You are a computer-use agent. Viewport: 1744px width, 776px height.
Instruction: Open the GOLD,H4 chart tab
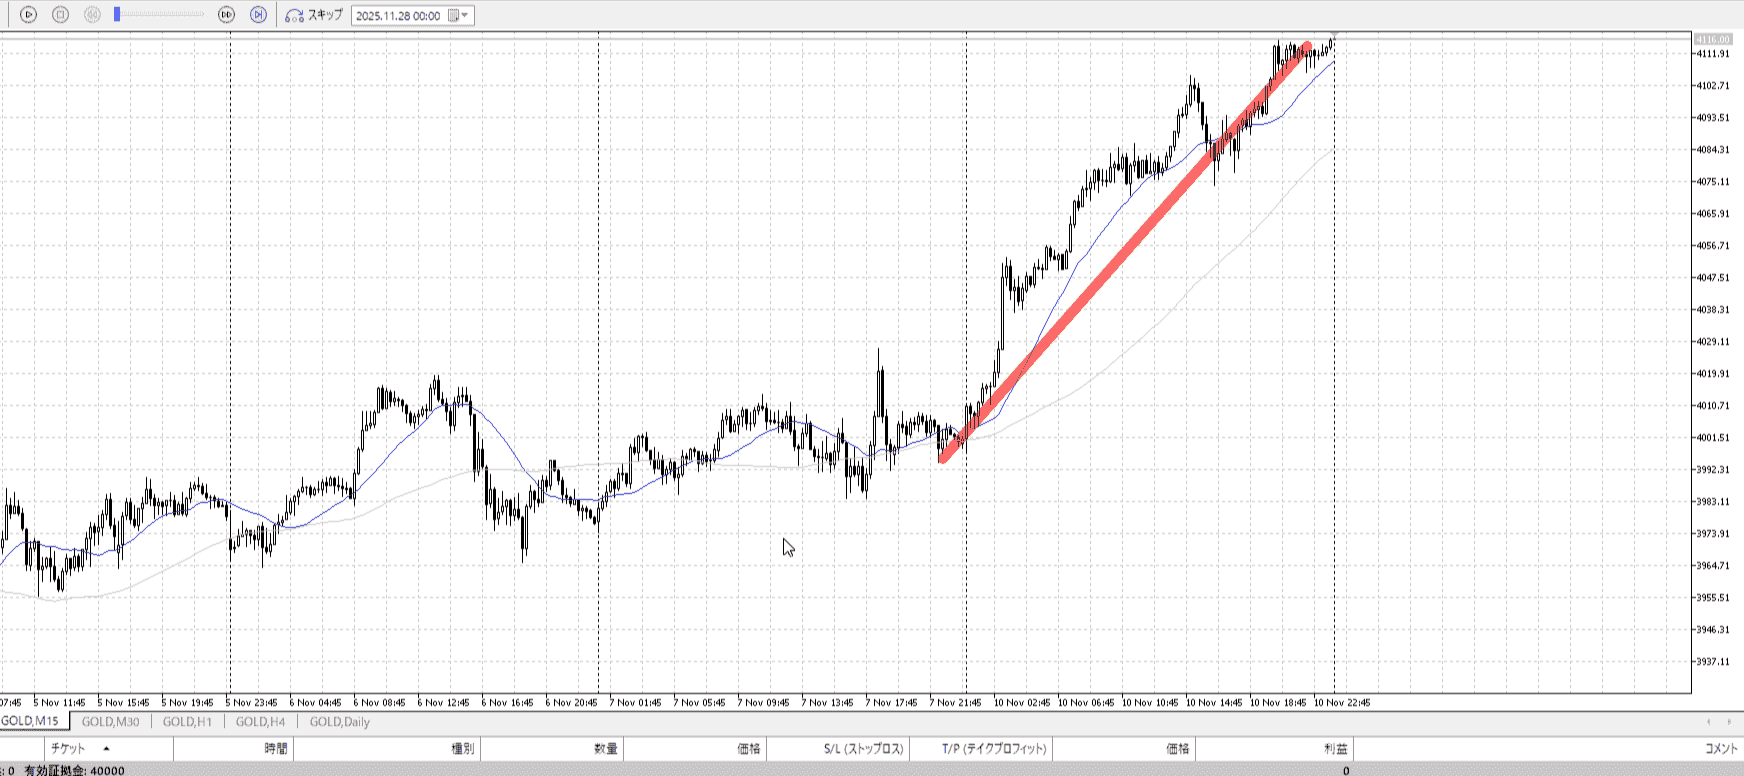260,722
